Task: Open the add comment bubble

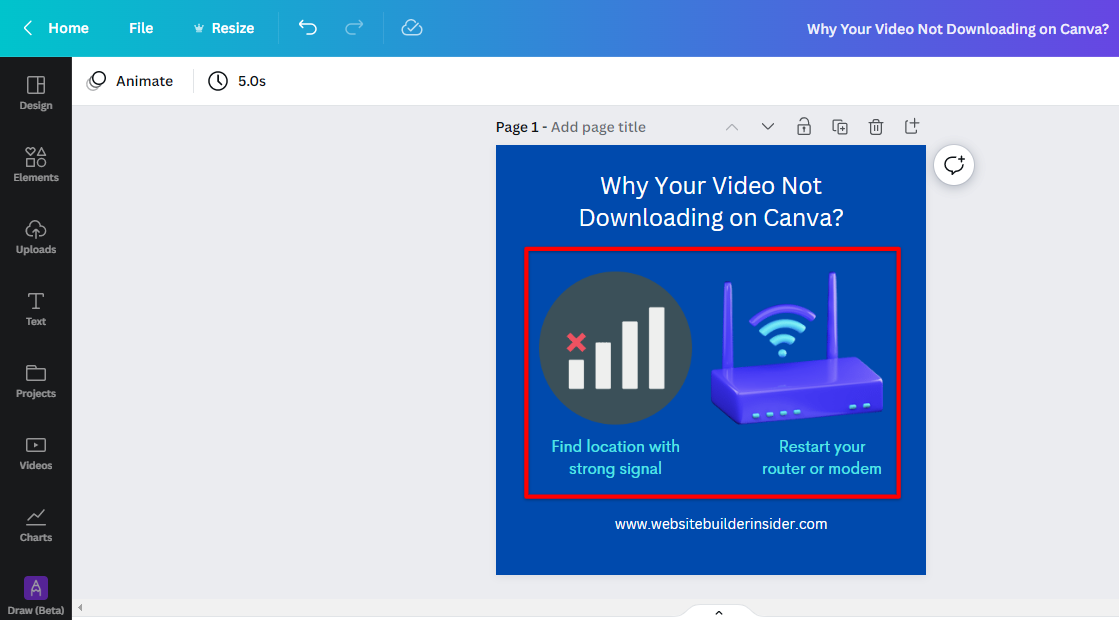Action: (x=954, y=165)
